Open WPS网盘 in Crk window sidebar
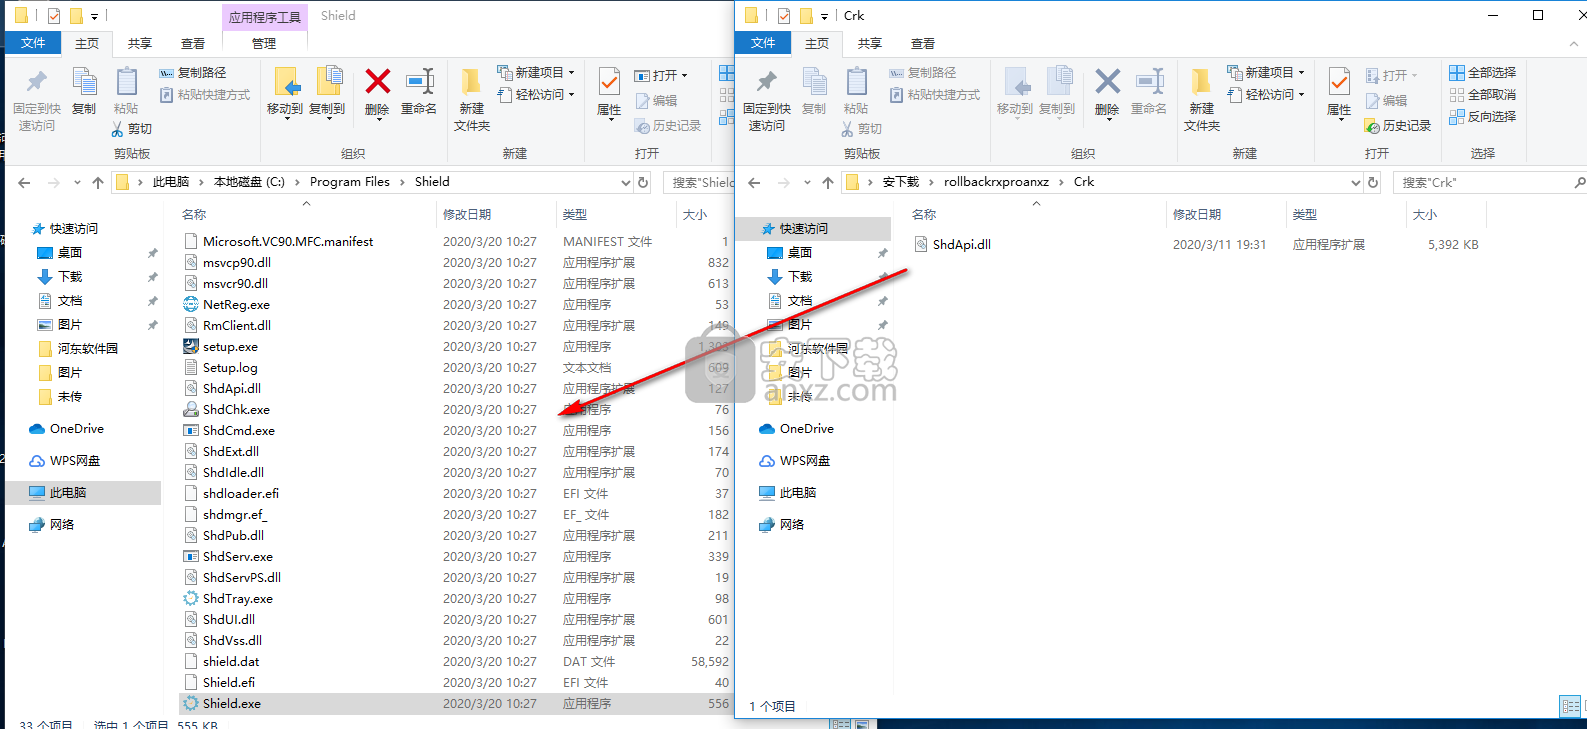This screenshot has height=729, width=1587. tap(805, 461)
